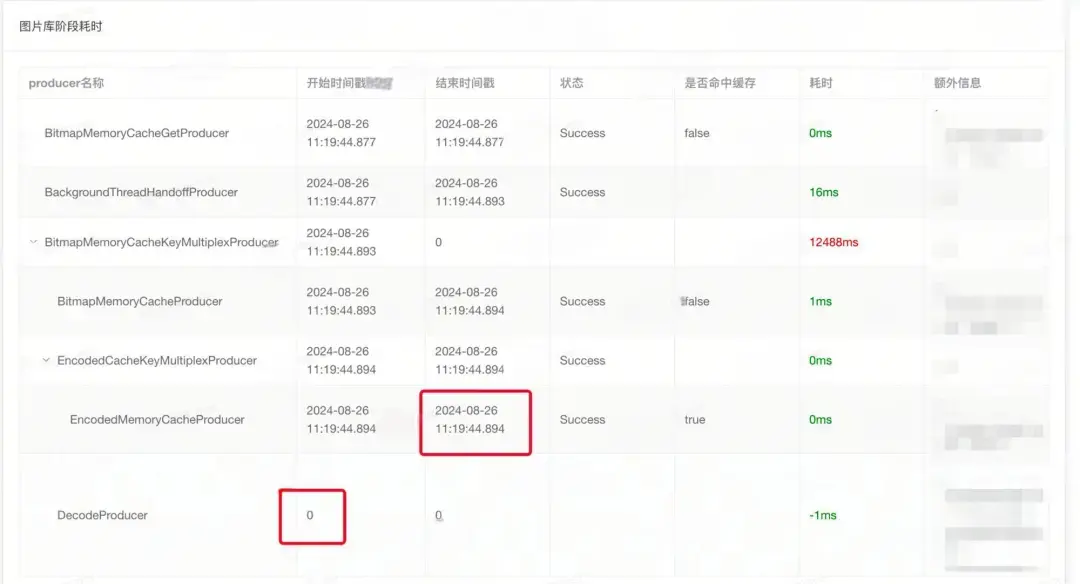Select the DecodeProducer row name

click(102, 515)
